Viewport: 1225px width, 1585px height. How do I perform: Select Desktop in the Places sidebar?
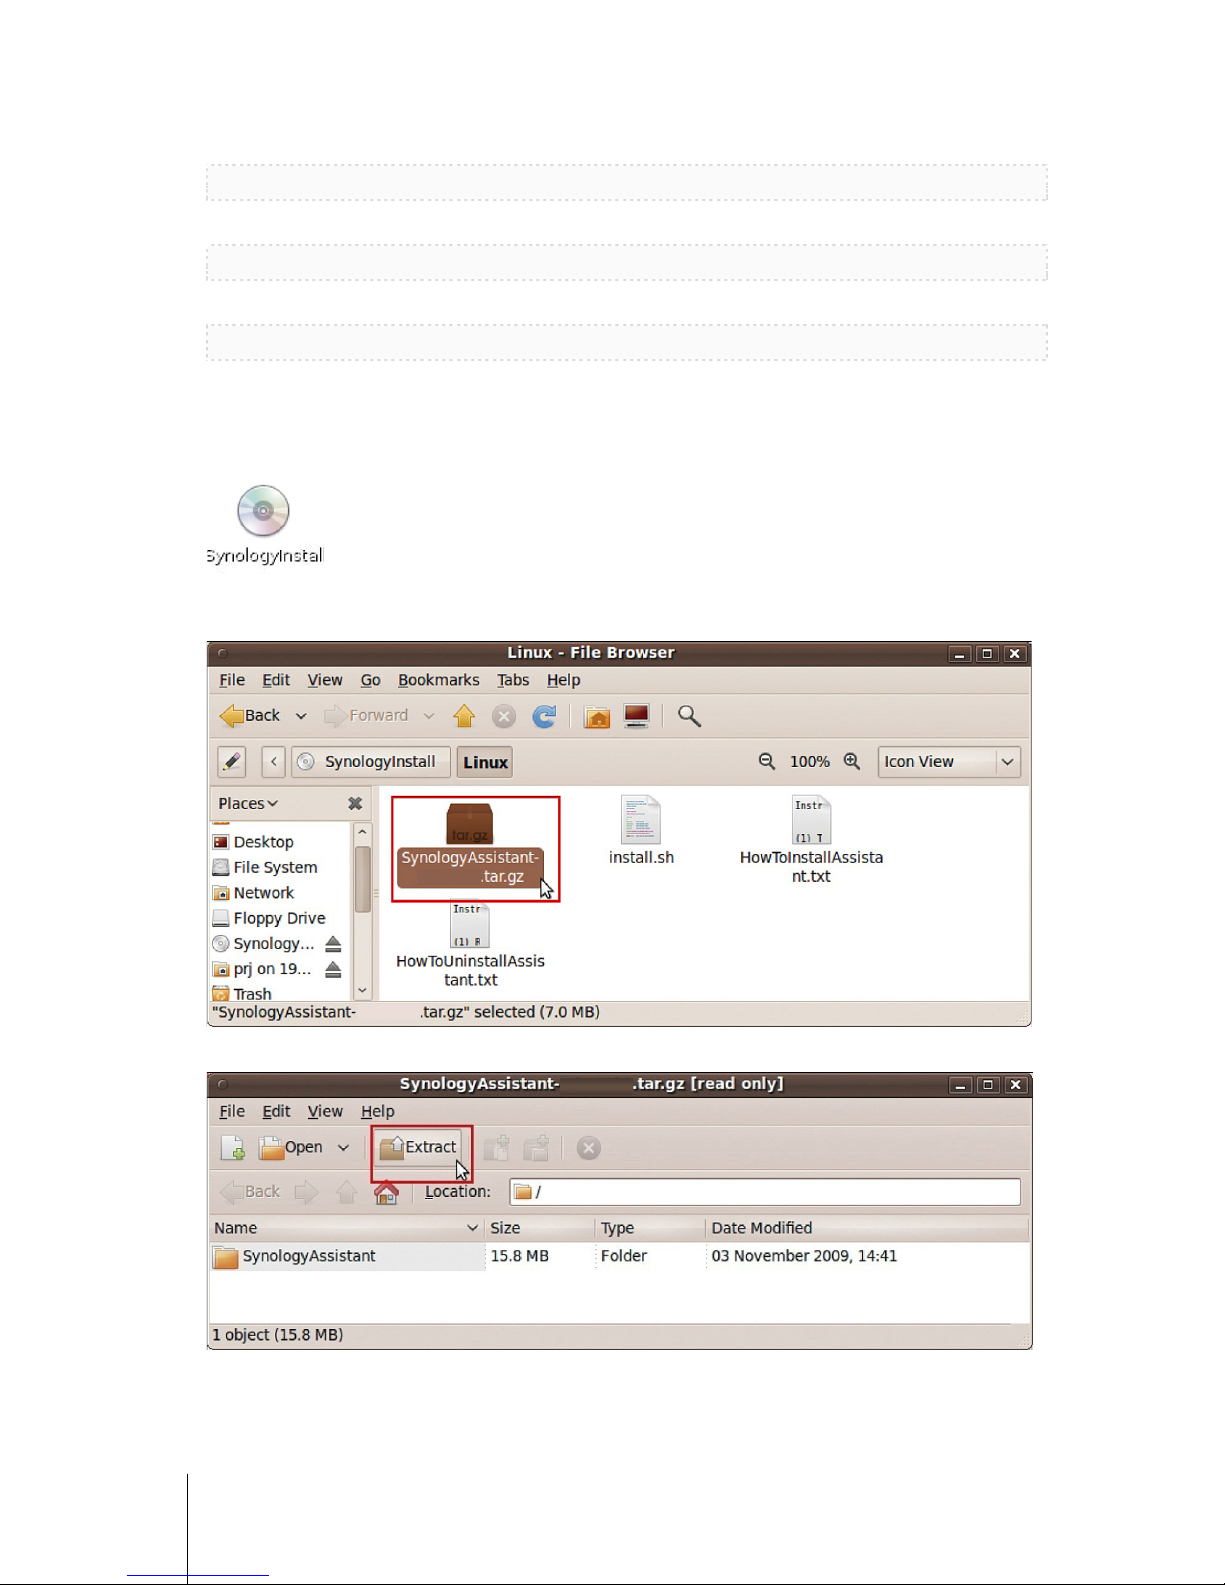253,842
